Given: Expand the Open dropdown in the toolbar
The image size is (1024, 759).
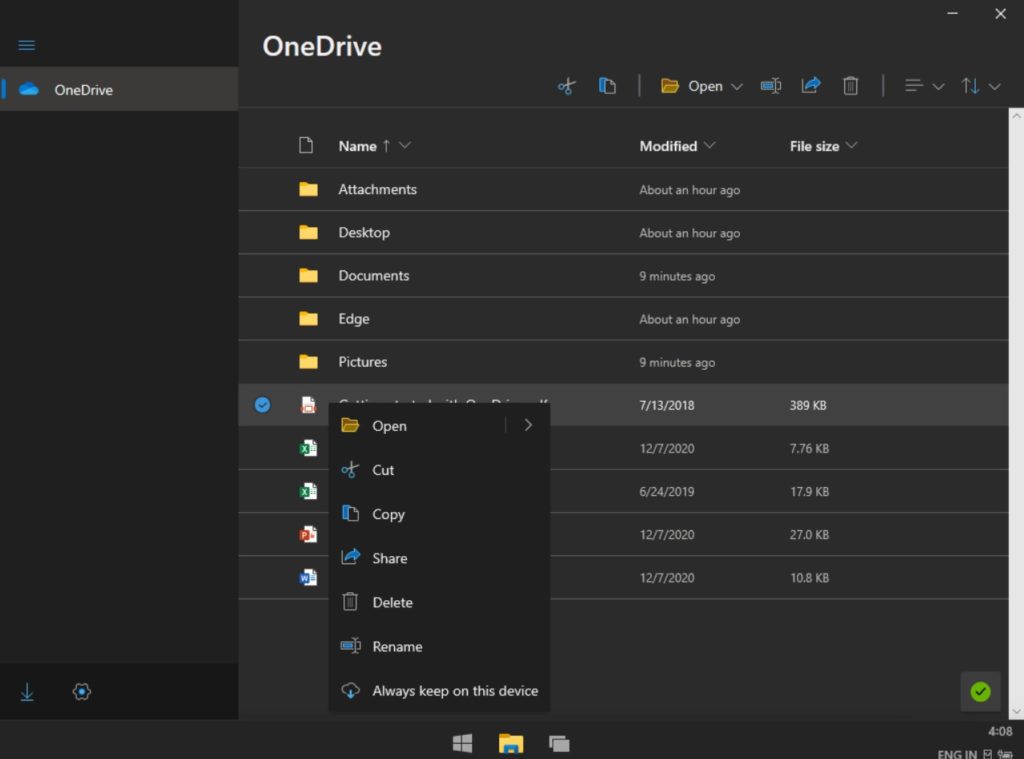Looking at the screenshot, I should (x=738, y=86).
